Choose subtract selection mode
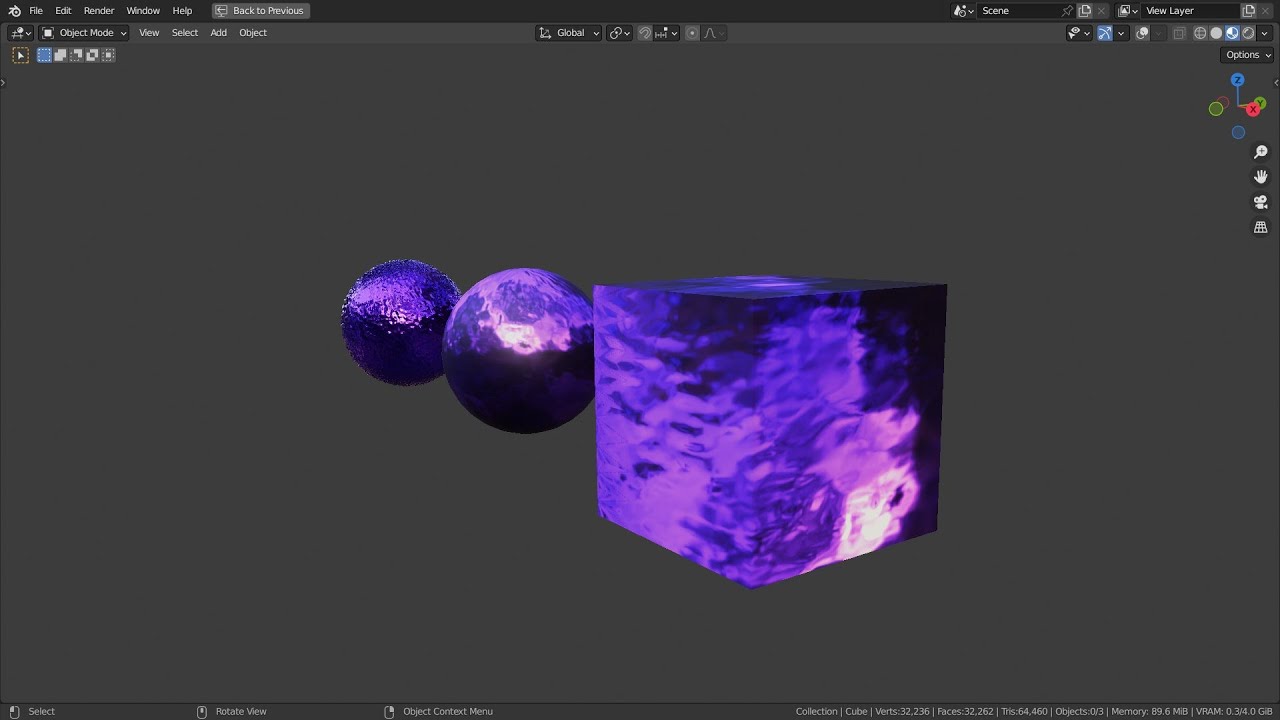 [x=76, y=55]
